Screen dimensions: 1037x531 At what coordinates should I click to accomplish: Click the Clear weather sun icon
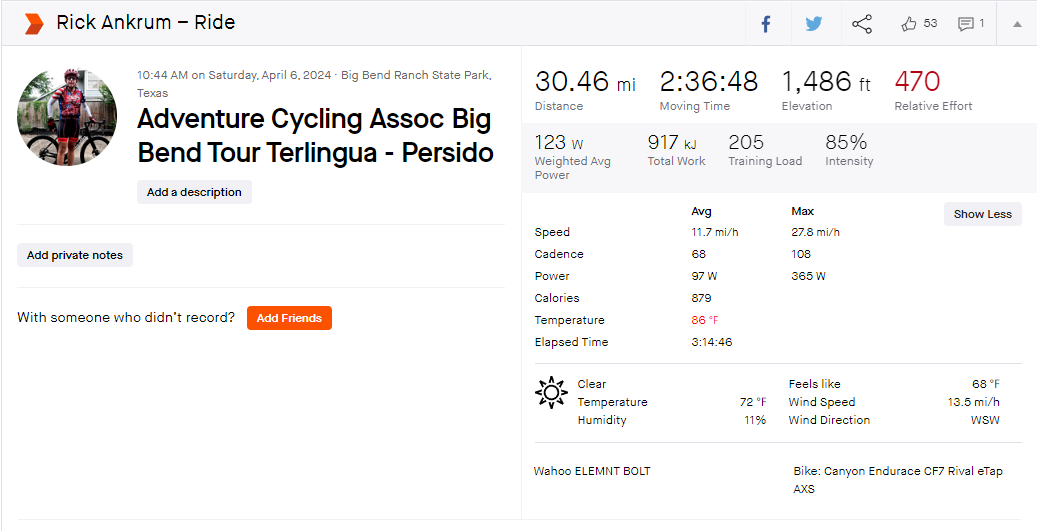point(551,393)
